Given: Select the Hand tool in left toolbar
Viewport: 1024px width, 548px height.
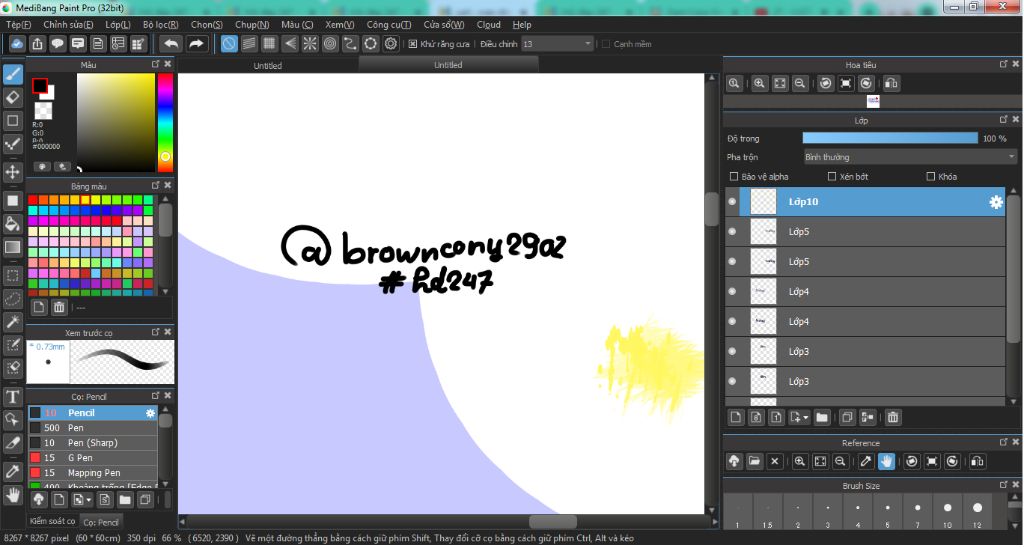Looking at the screenshot, I should click(x=12, y=495).
